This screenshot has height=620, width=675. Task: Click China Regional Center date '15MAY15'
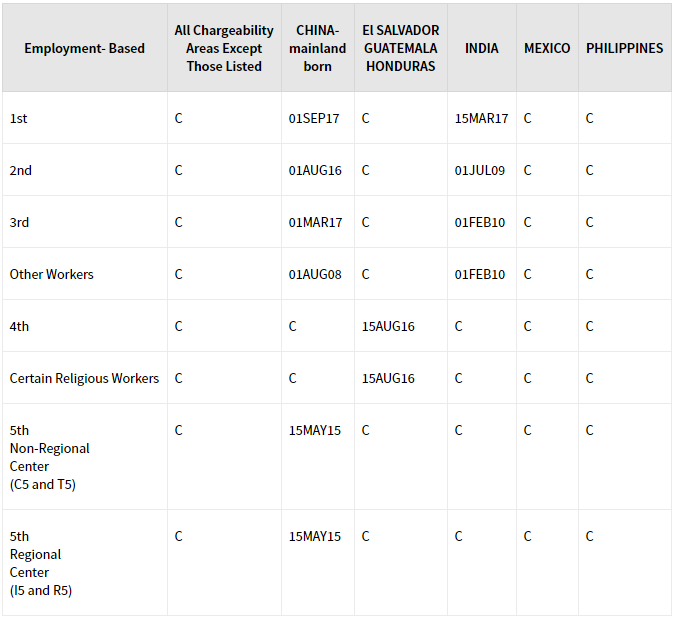[315, 536]
